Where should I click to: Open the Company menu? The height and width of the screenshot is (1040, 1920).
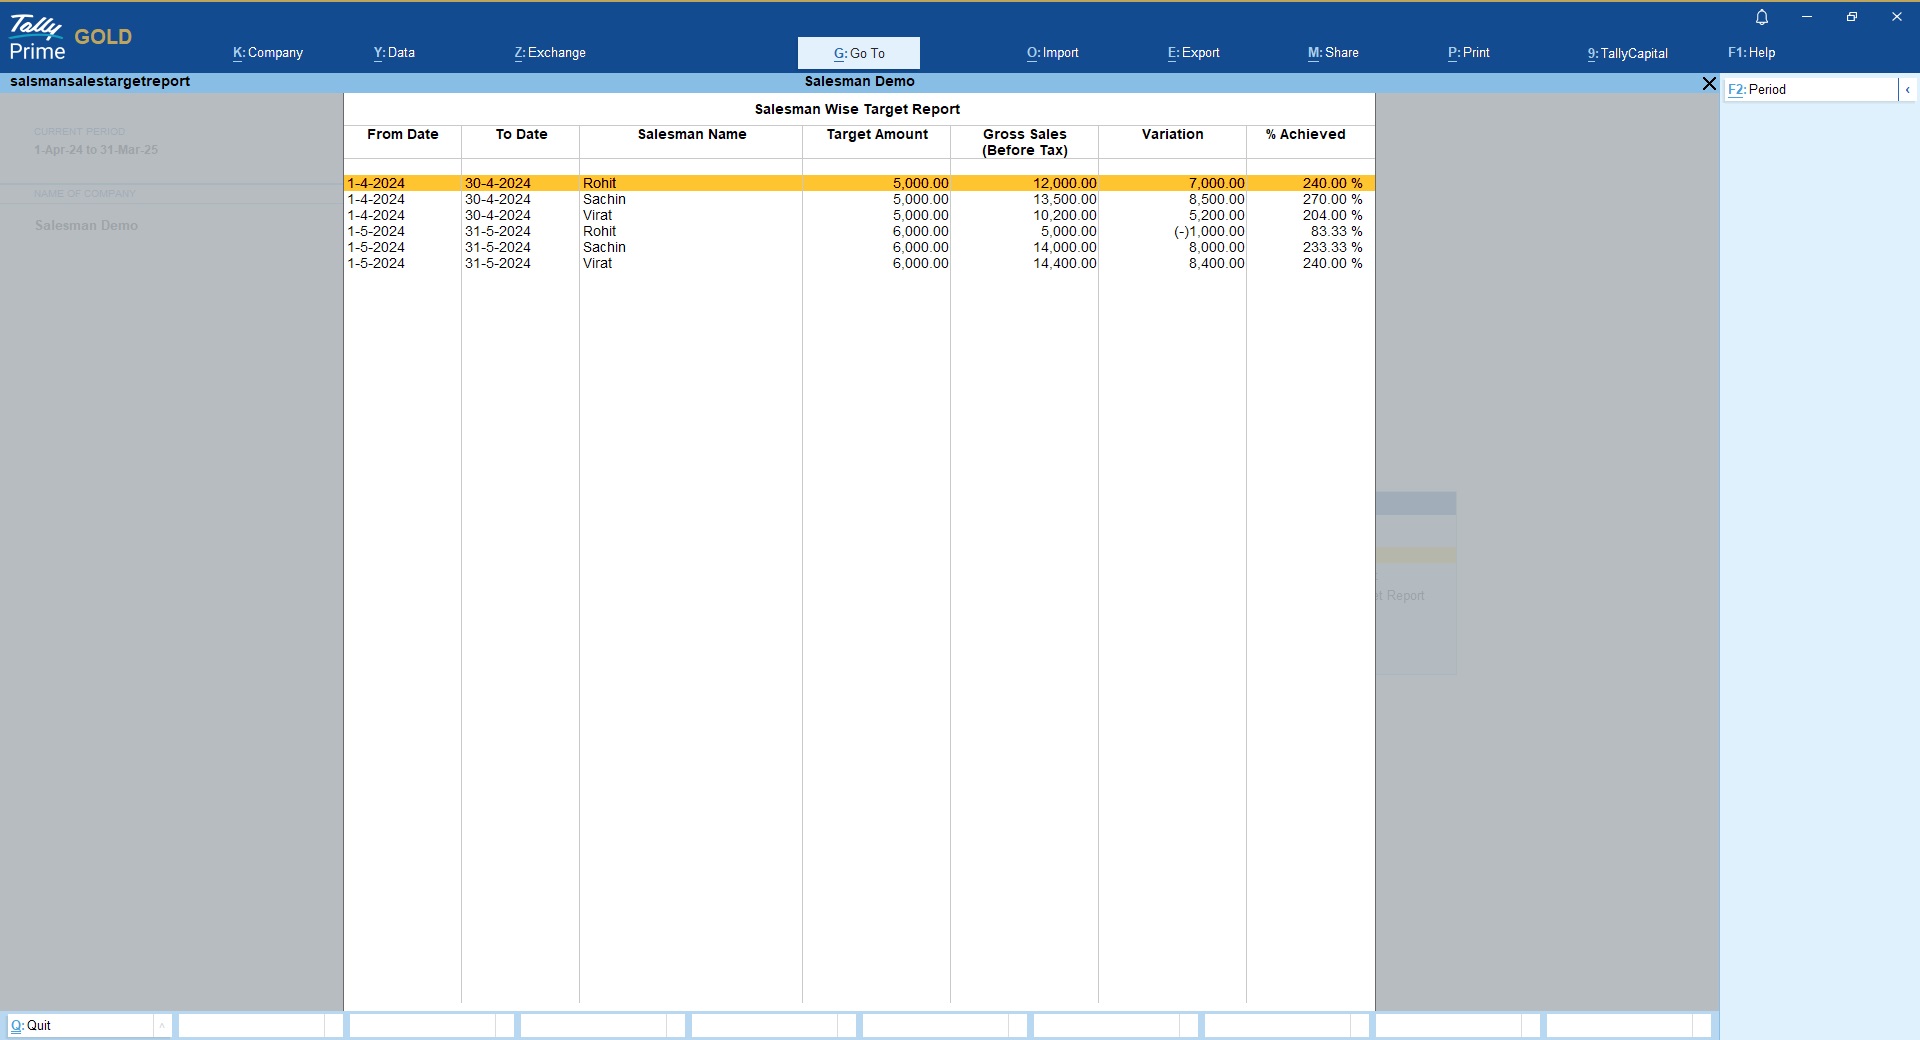coord(268,53)
